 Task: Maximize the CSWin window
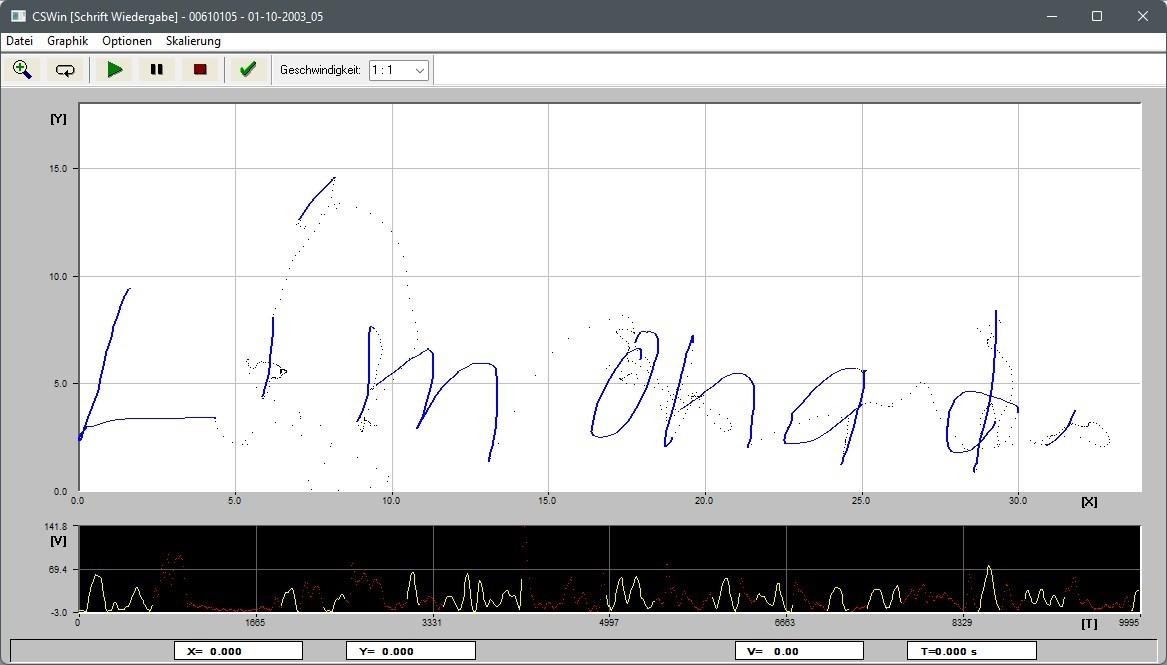pyautogui.click(x=1096, y=16)
